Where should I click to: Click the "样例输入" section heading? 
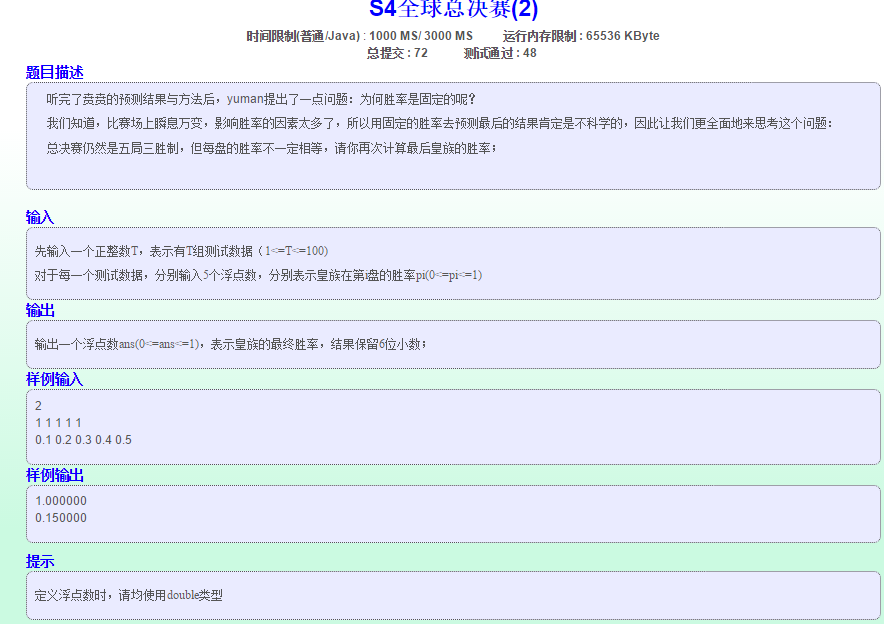(x=55, y=379)
